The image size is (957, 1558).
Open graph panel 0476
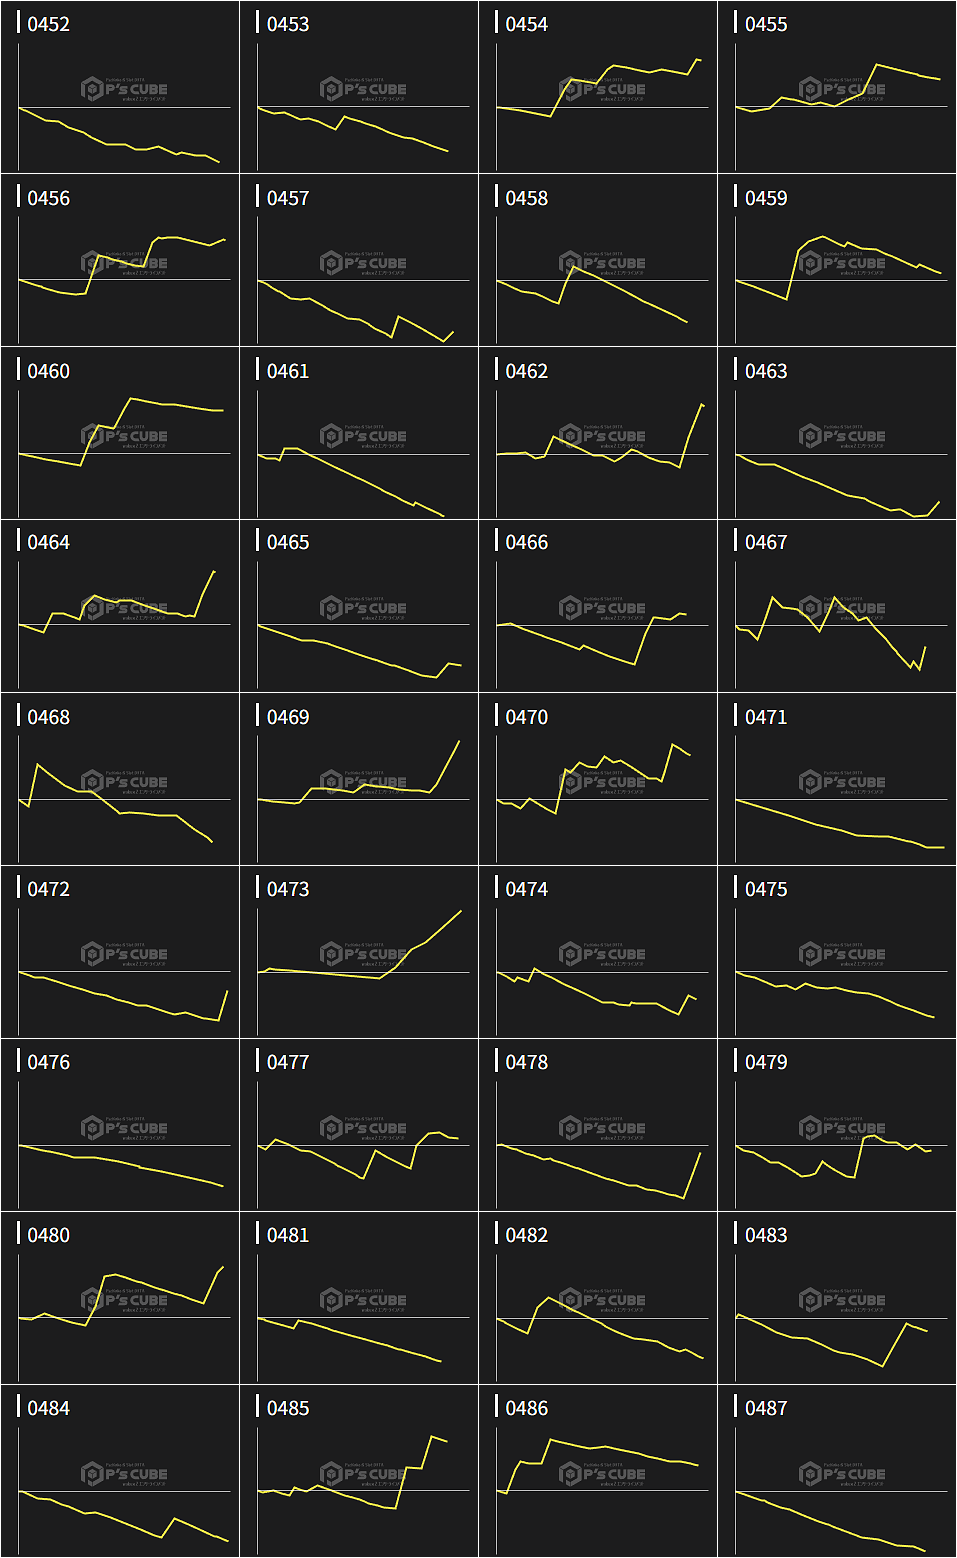(120, 1126)
